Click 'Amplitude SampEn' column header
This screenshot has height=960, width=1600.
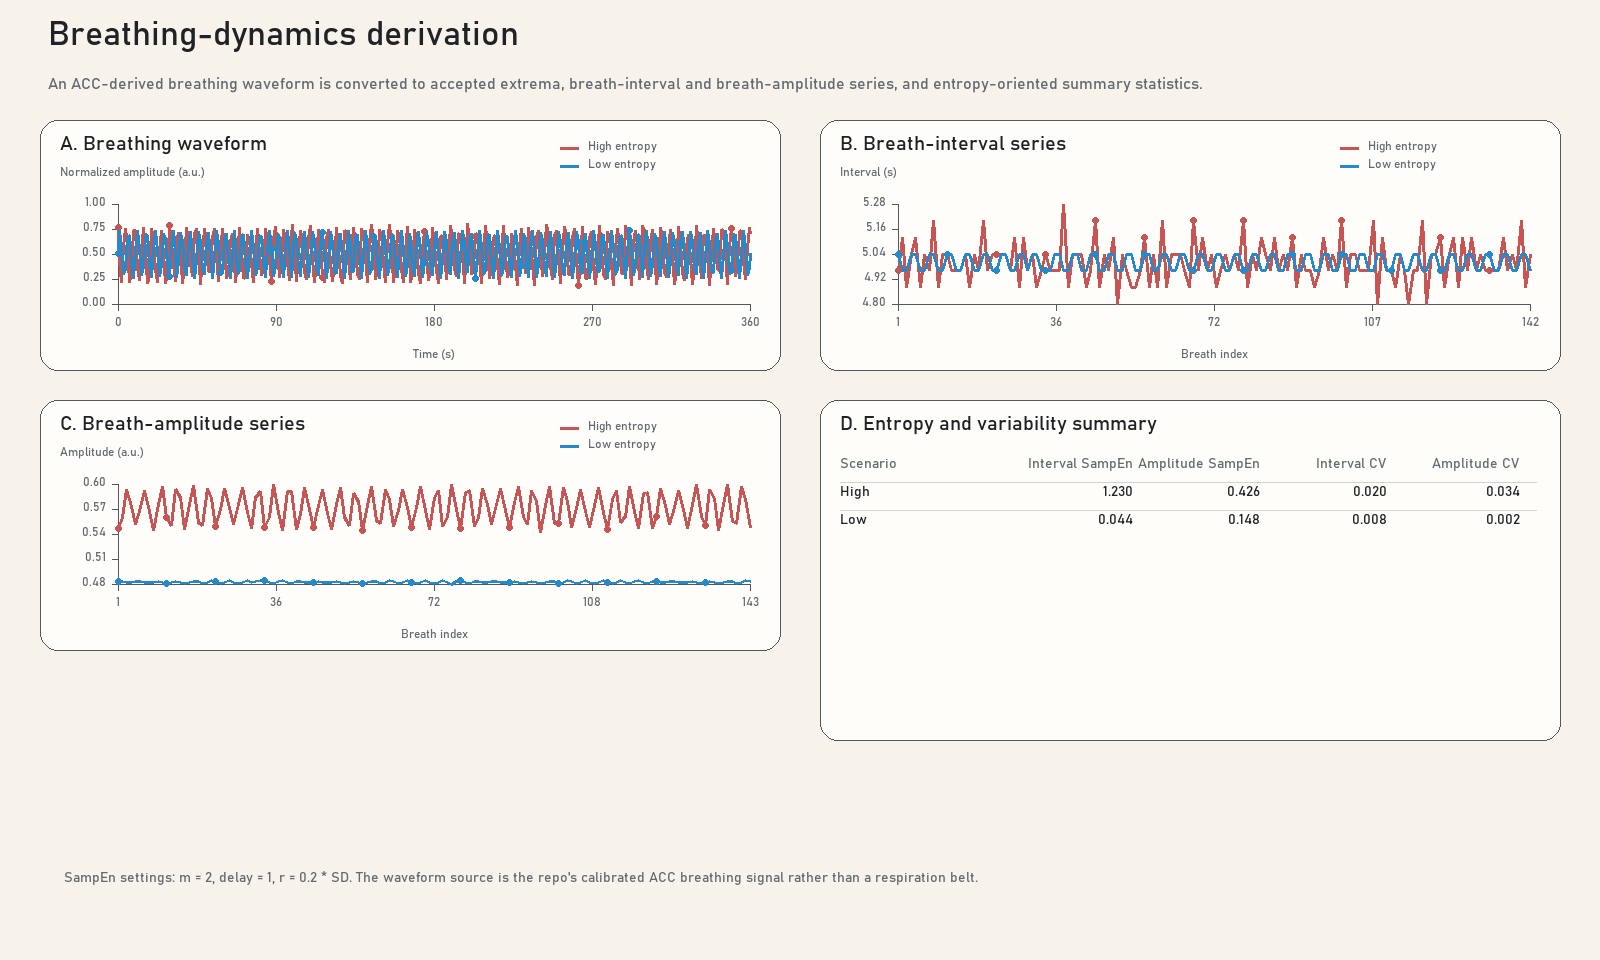point(1198,463)
